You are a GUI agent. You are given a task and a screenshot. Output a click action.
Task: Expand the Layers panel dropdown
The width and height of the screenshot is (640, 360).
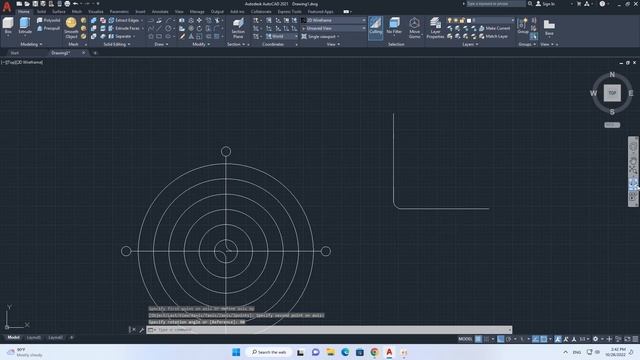[470, 44]
